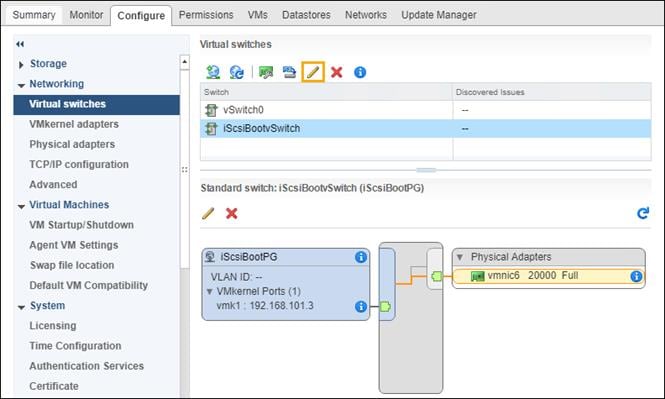Click Switch column header
Viewport: 665px width, 399px height.
coord(327,92)
